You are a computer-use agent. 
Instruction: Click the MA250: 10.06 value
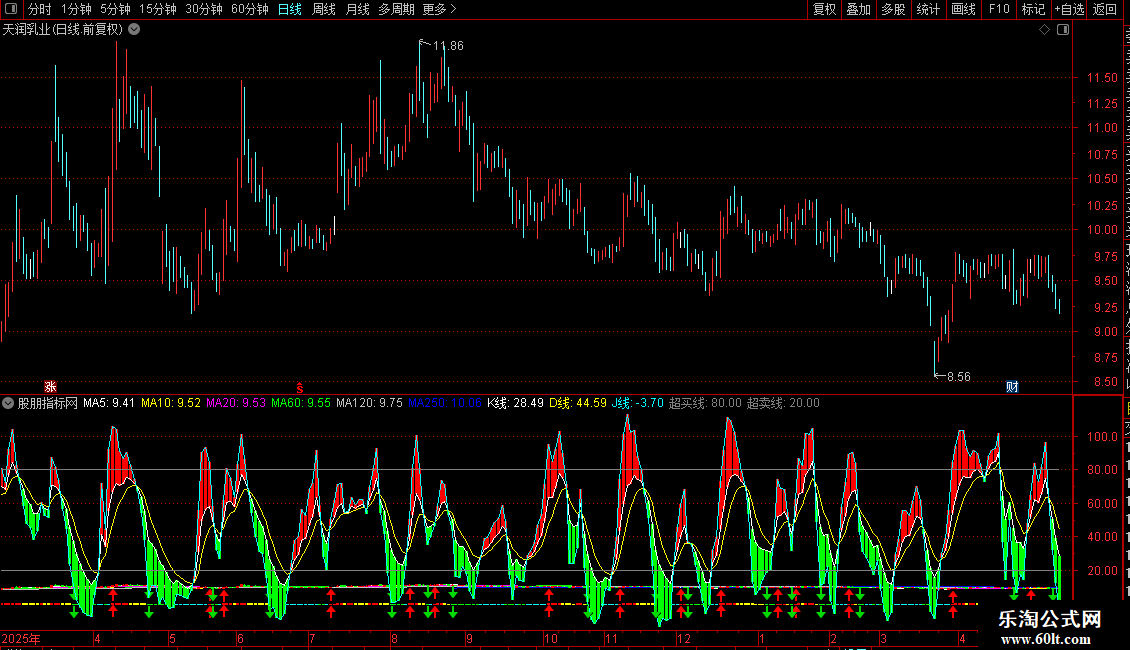pos(445,403)
